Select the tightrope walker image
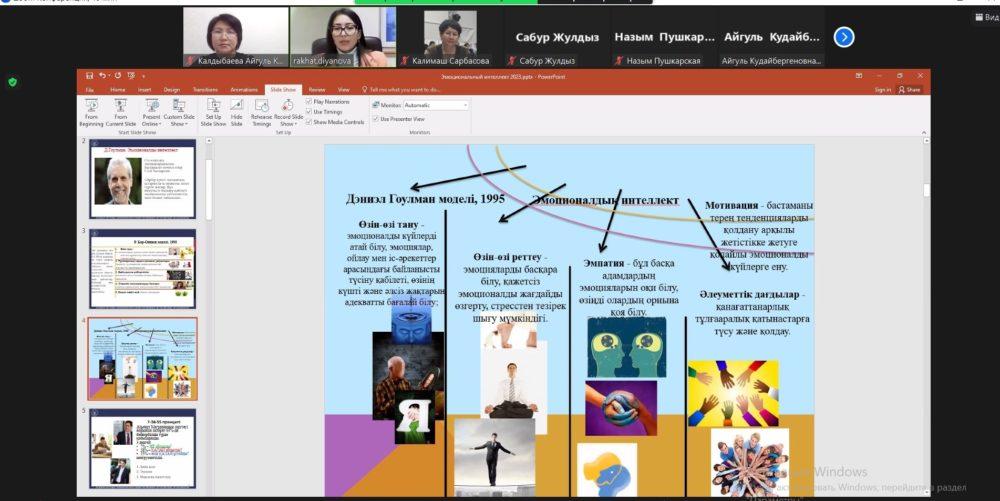The image size is (1000, 501). tap(494, 458)
